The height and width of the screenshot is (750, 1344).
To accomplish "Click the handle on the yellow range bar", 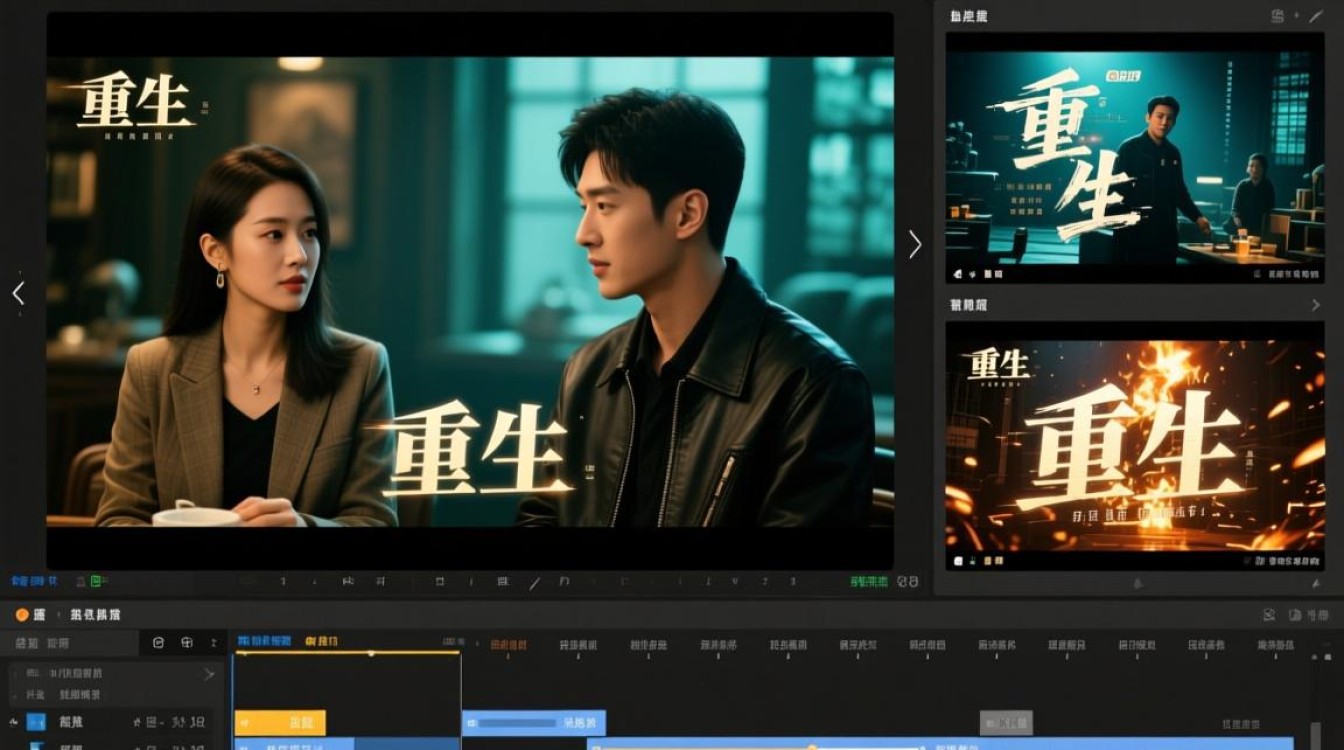I will (371, 653).
